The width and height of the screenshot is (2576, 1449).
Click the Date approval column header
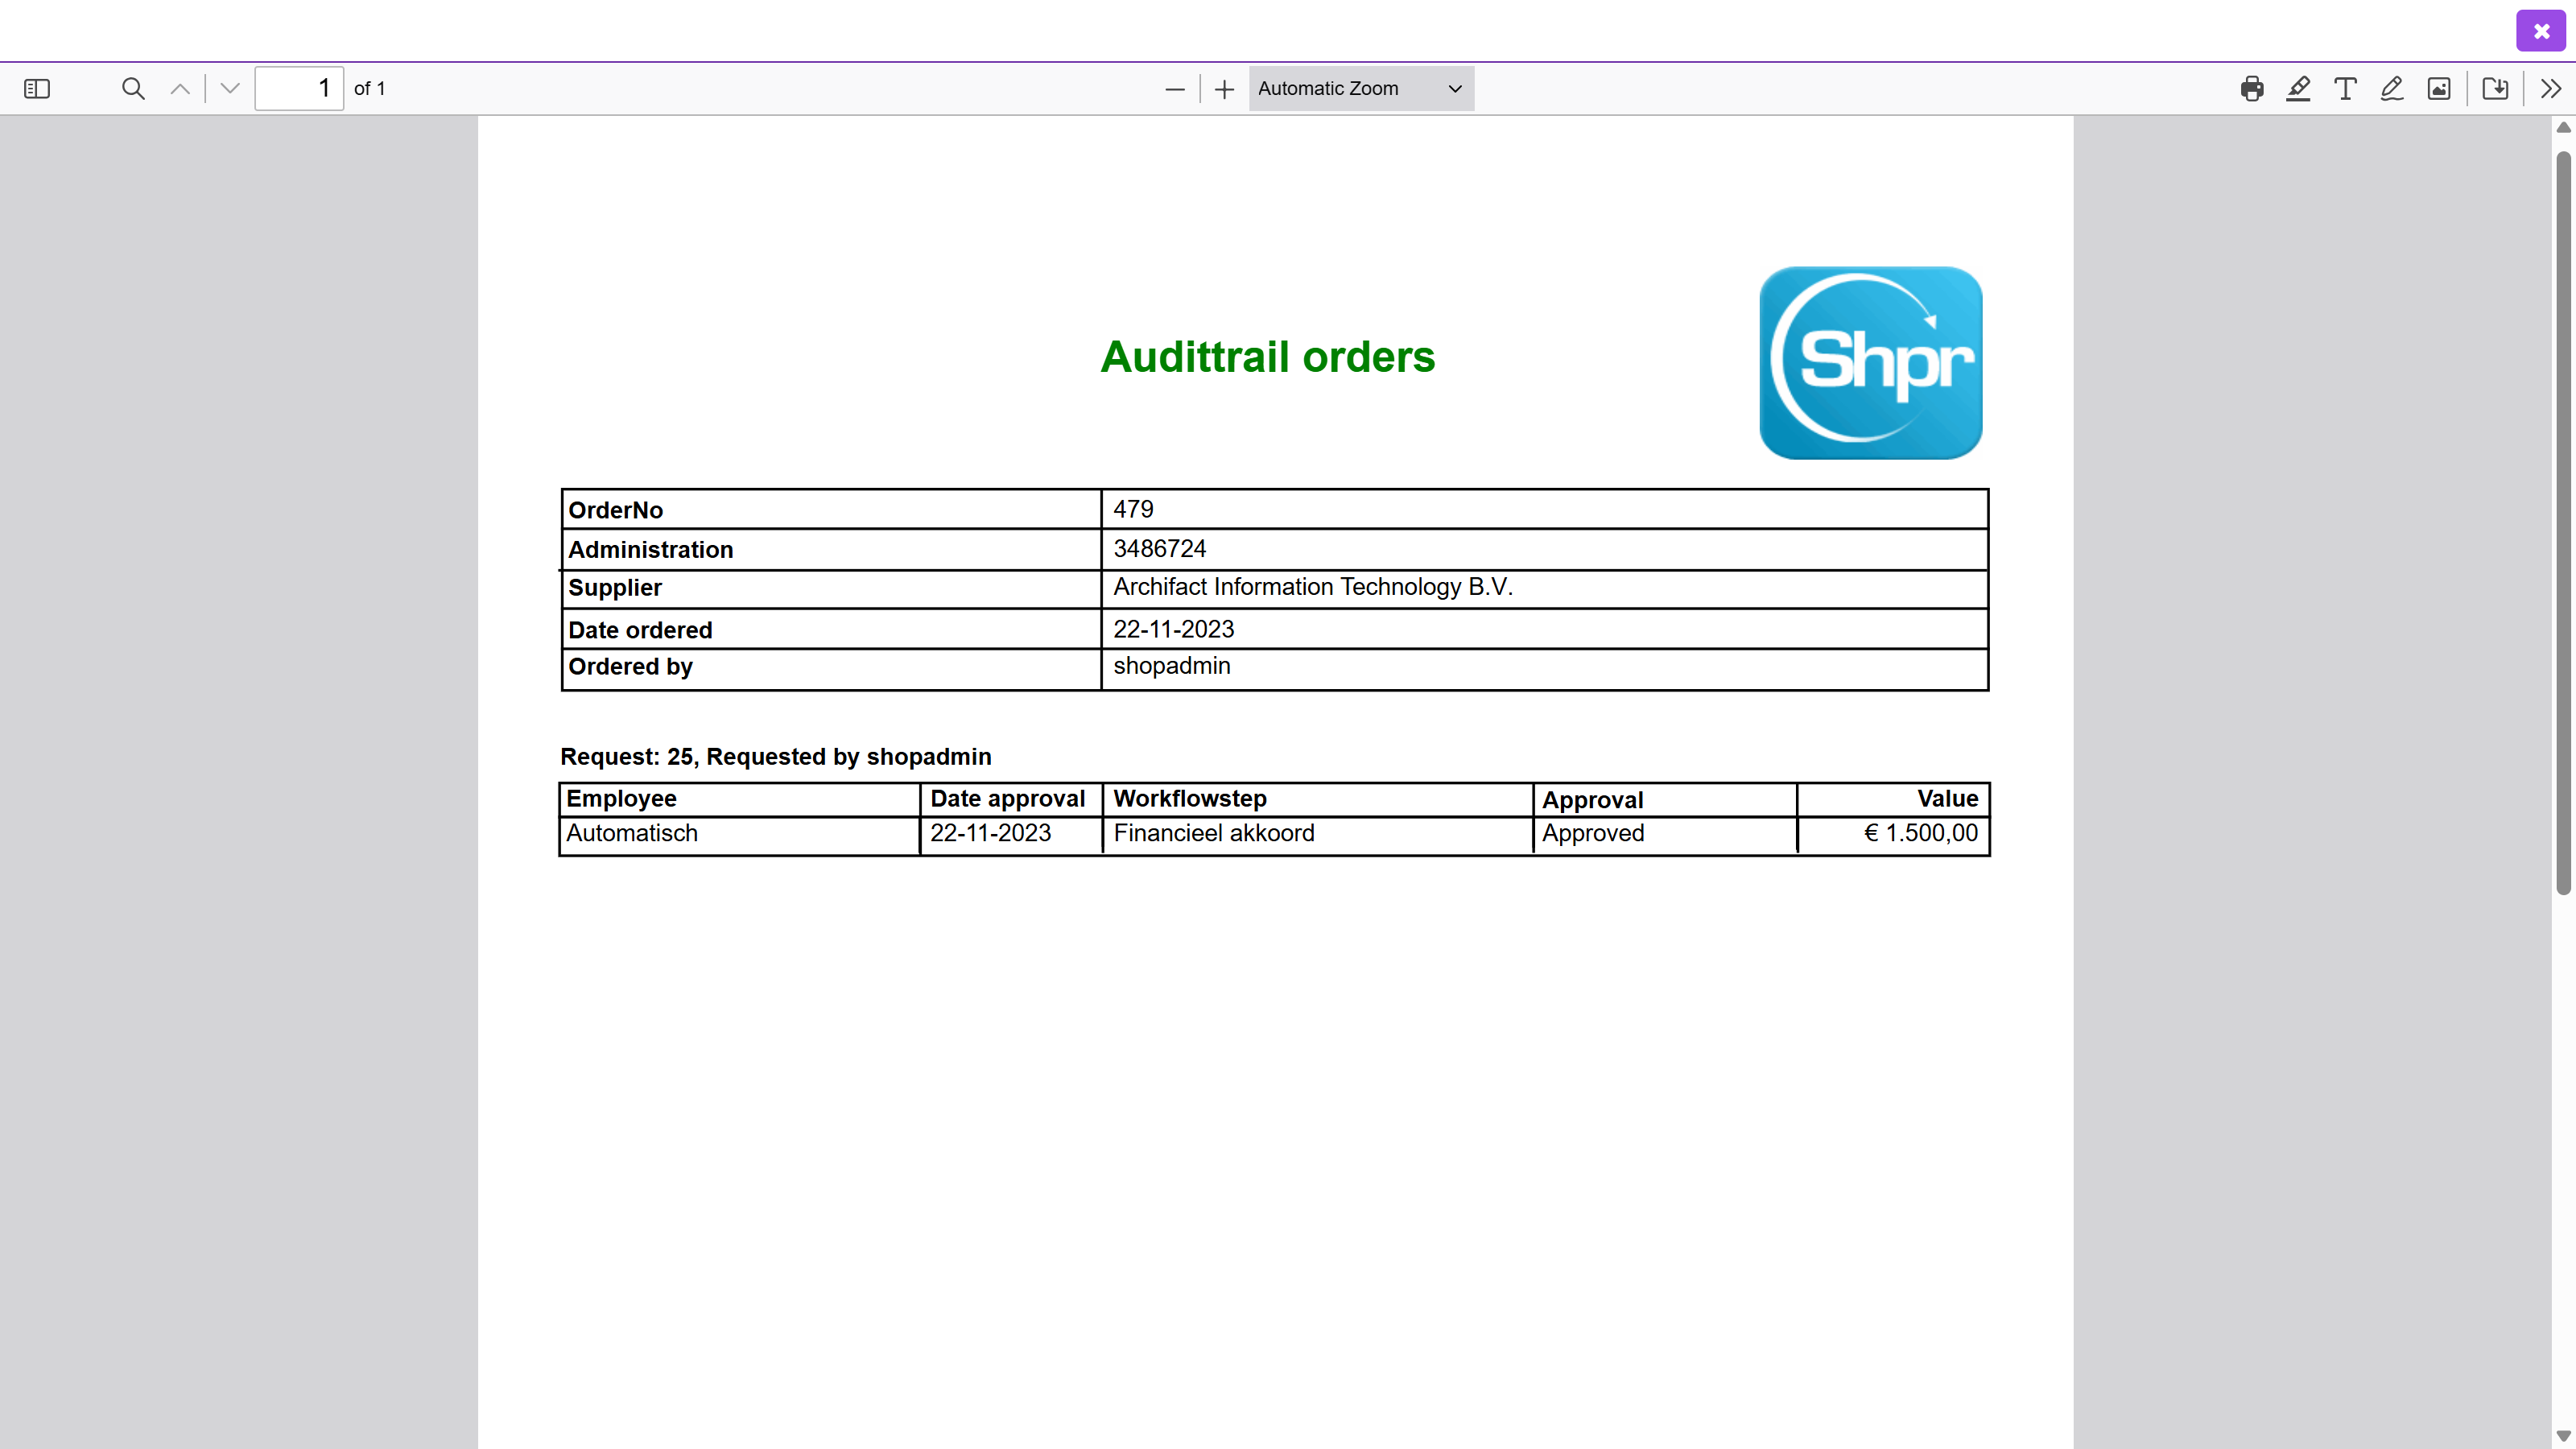(x=1008, y=799)
